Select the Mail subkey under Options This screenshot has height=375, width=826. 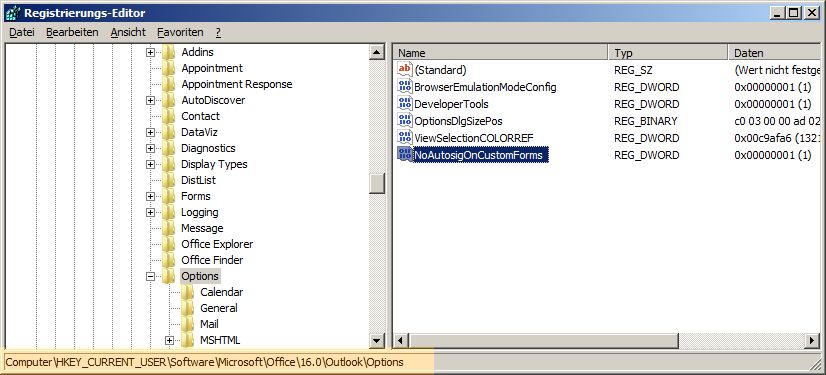[x=209, y=324]
